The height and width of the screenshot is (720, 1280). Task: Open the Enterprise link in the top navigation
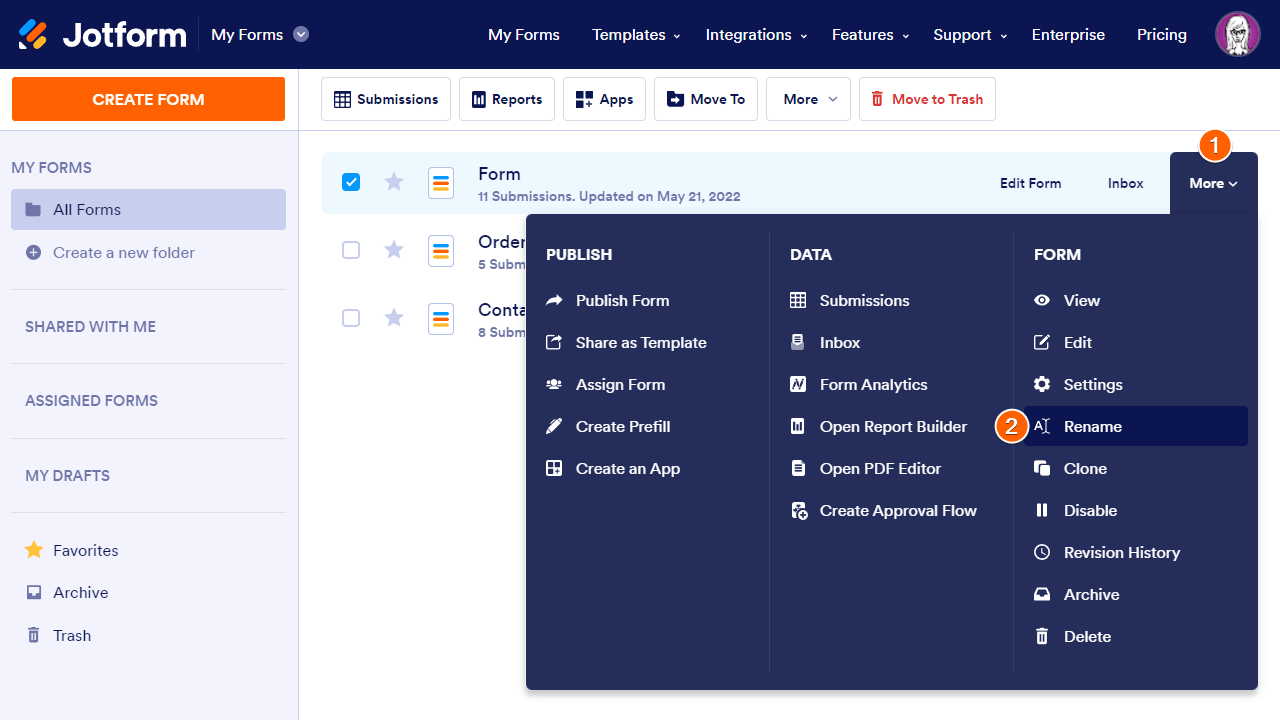(x=1068, y=35)
